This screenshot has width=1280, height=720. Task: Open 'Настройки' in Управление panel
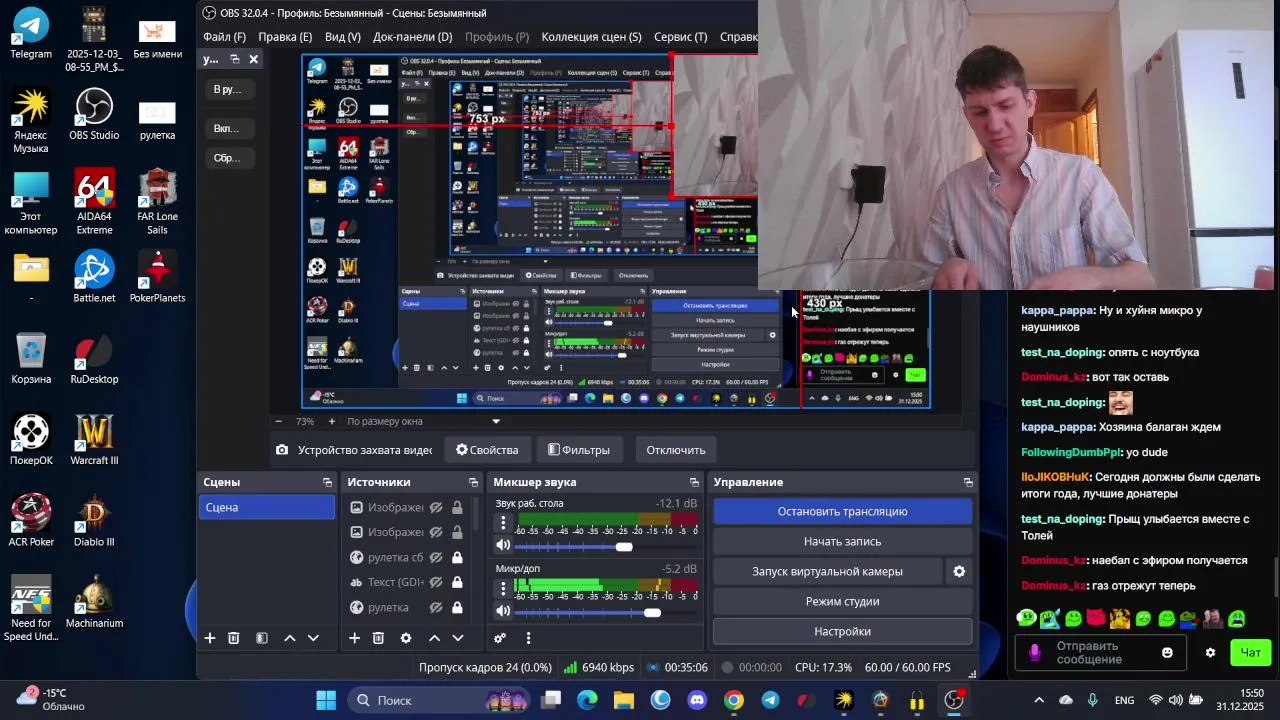click(x=842, y=631)
